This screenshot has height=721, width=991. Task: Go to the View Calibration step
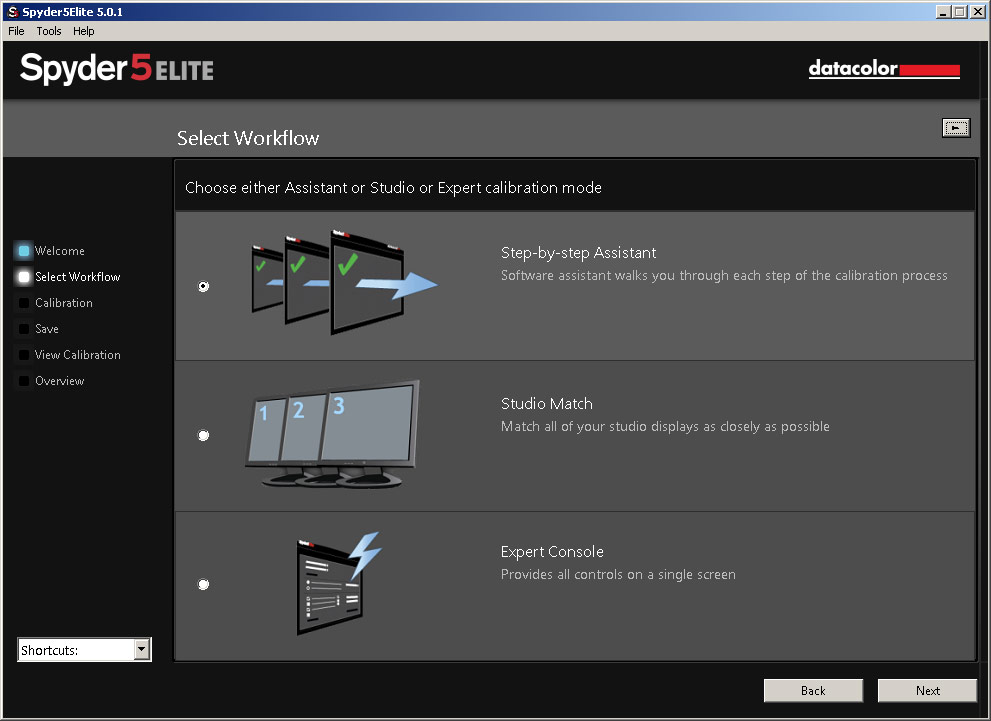pyautogui.click(x=78, y=354)
